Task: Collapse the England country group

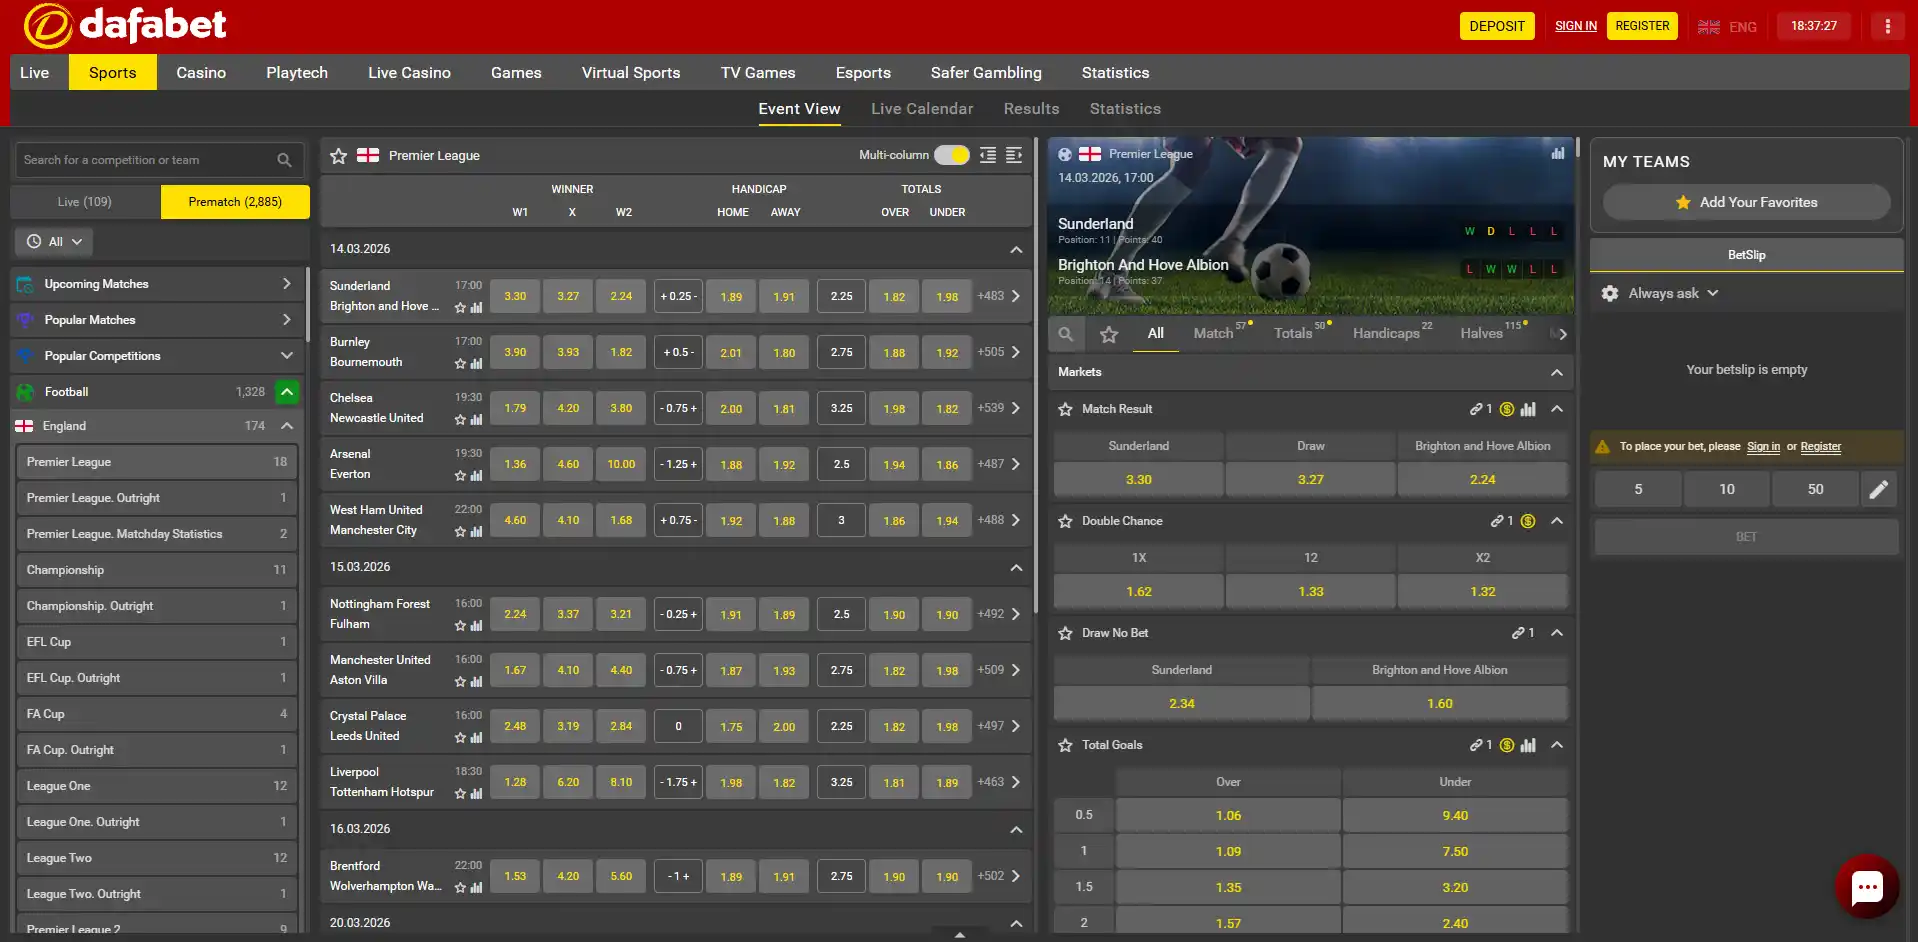Action: pos(287,426)
